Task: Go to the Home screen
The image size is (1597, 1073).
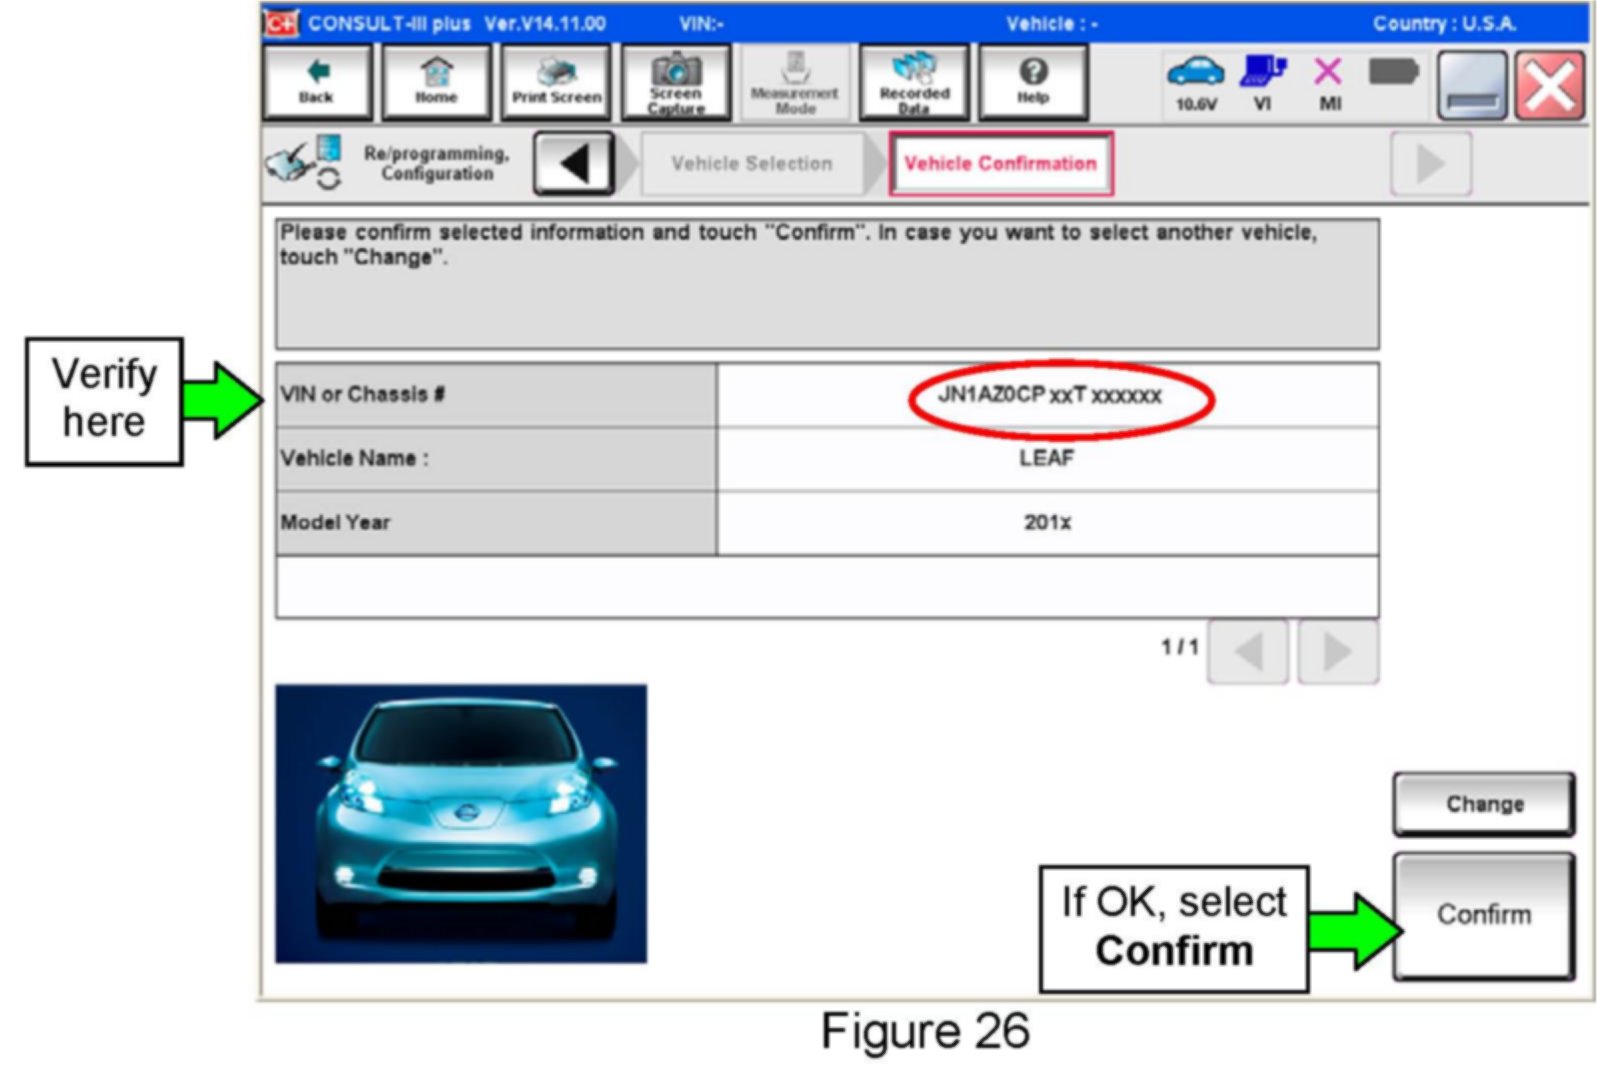Action: point(436,82)
